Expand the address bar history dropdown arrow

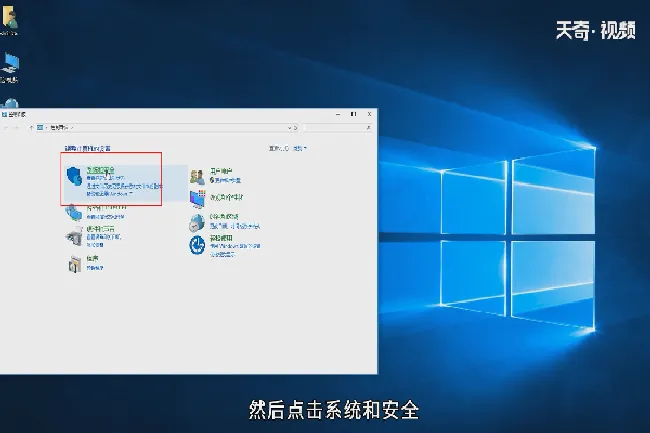[289, 128]
